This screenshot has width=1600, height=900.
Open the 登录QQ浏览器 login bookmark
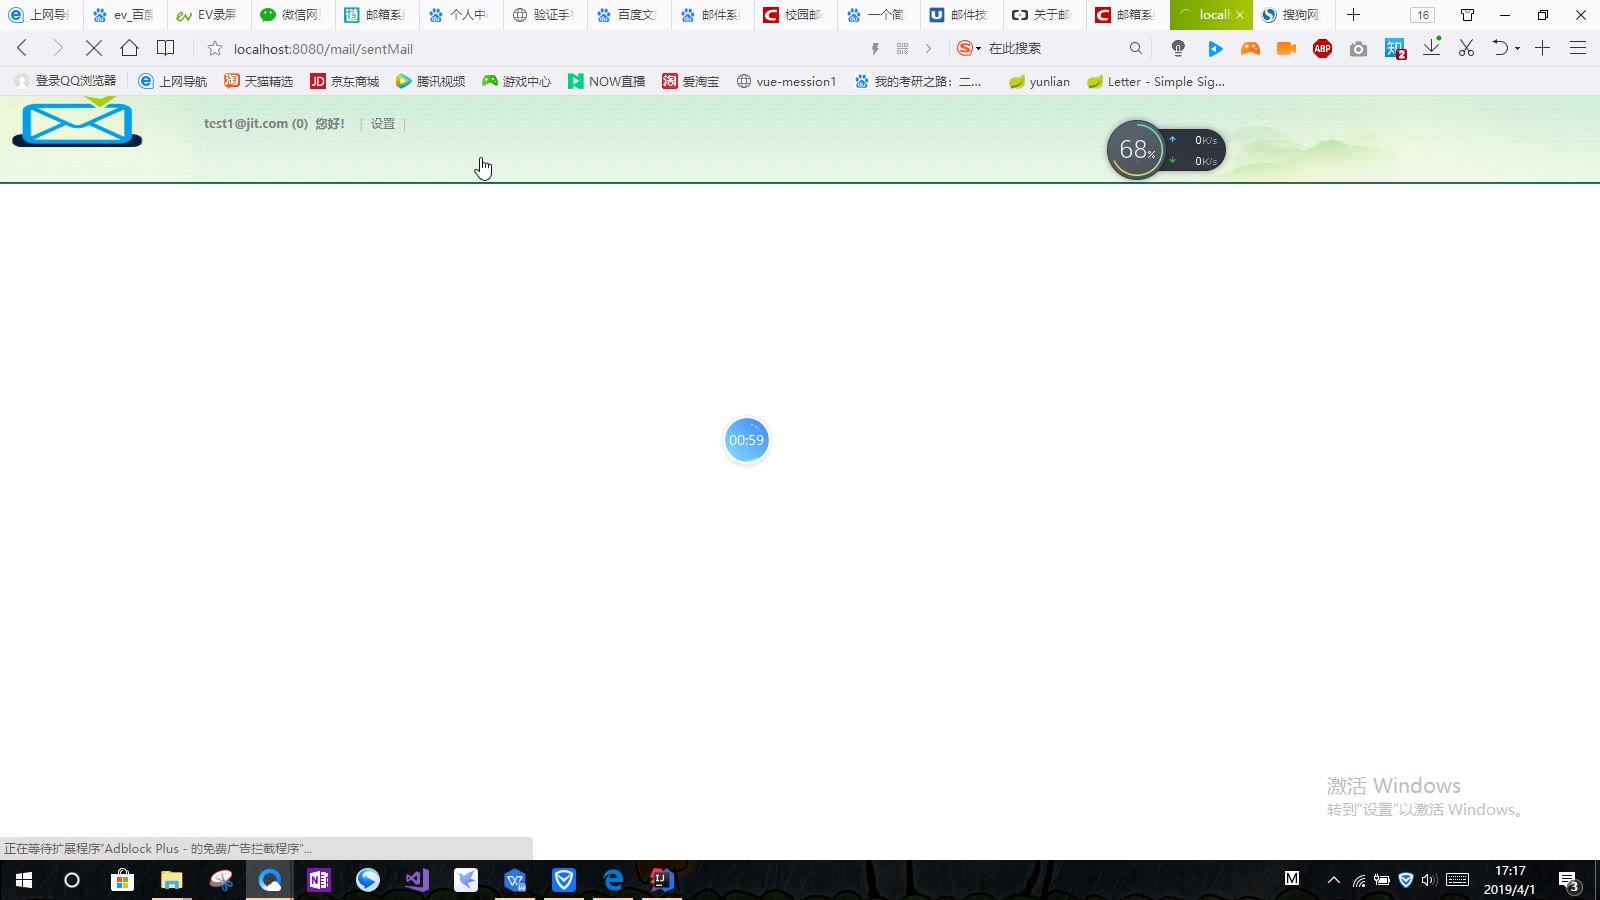pos(66,81)
